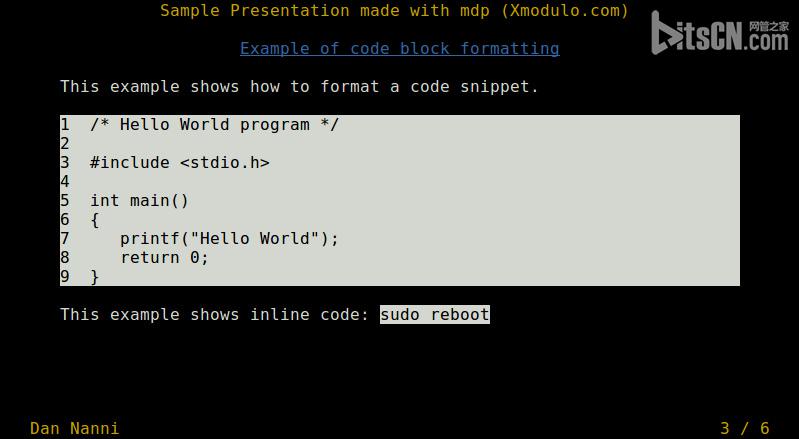Click the bitsCN.com watermark logo
Screen dimensions: 799x439
pos(720,33)
